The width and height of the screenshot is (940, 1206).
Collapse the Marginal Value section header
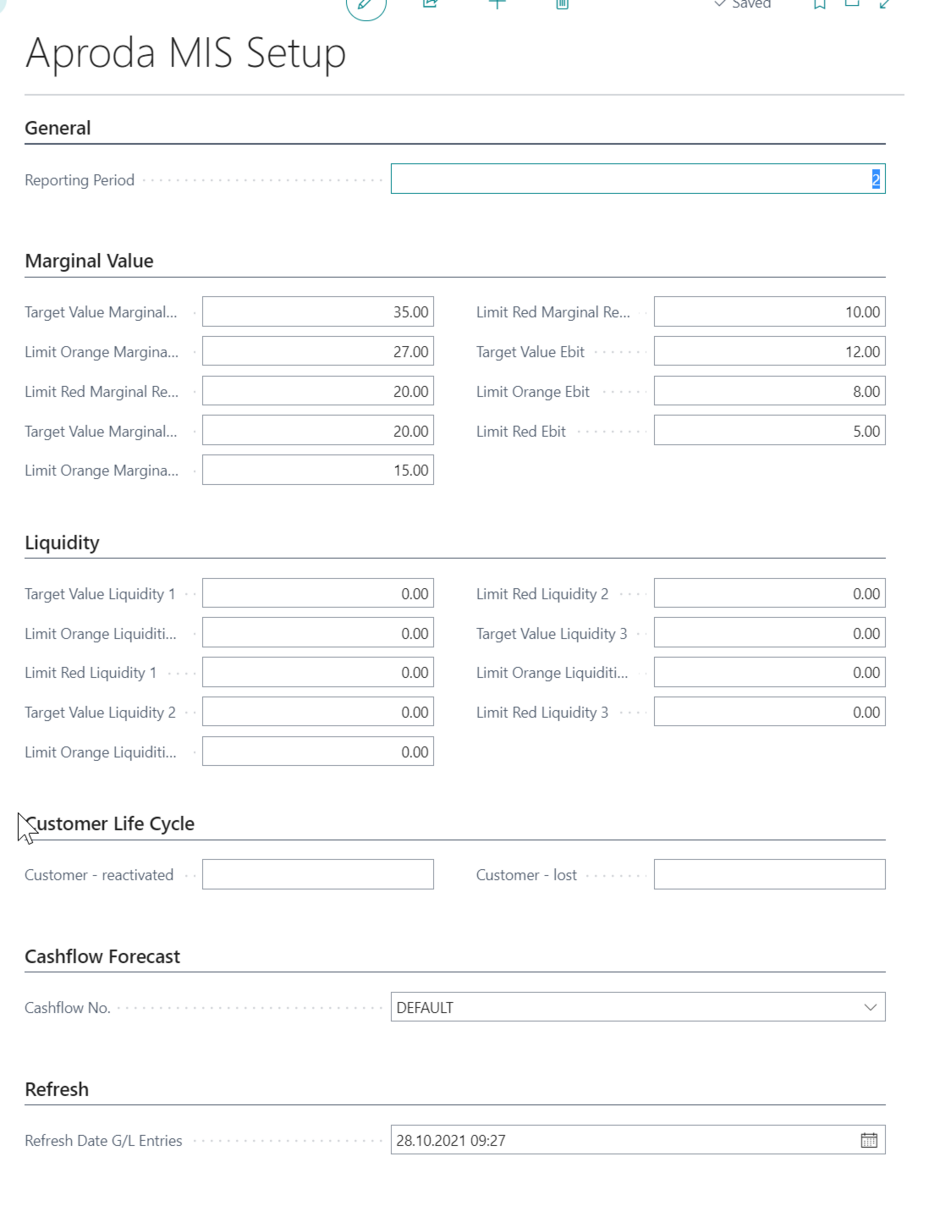click(89, 261)
